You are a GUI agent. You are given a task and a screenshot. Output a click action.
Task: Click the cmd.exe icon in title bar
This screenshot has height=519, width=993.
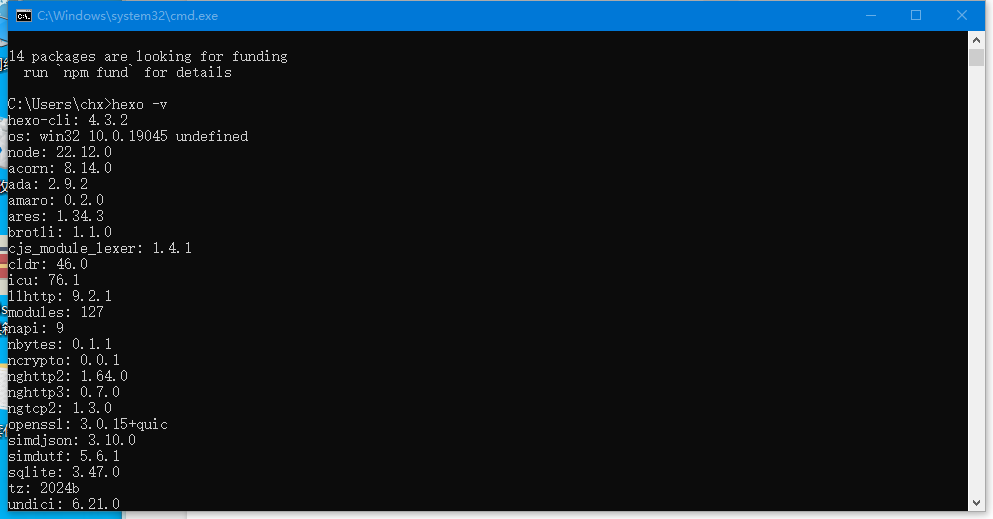point(23,16)
